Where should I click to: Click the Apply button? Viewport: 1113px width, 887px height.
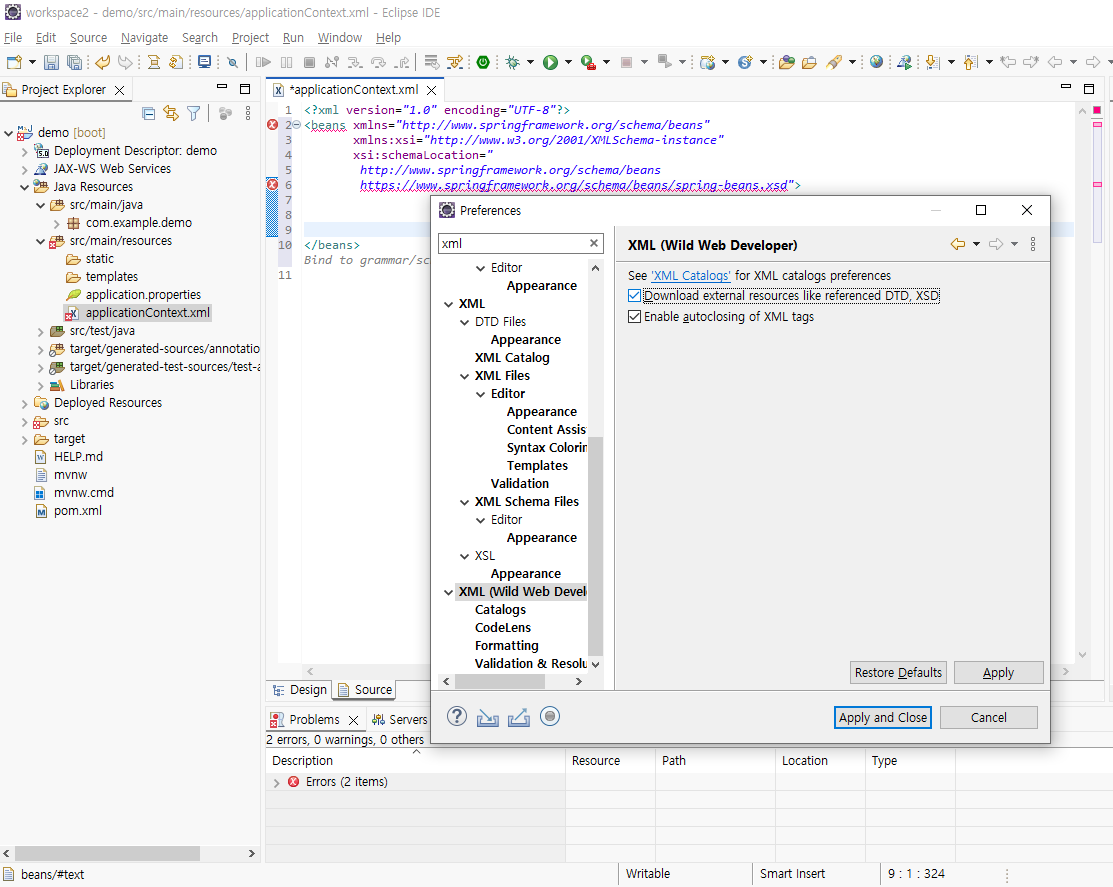(x=998, y=673)
